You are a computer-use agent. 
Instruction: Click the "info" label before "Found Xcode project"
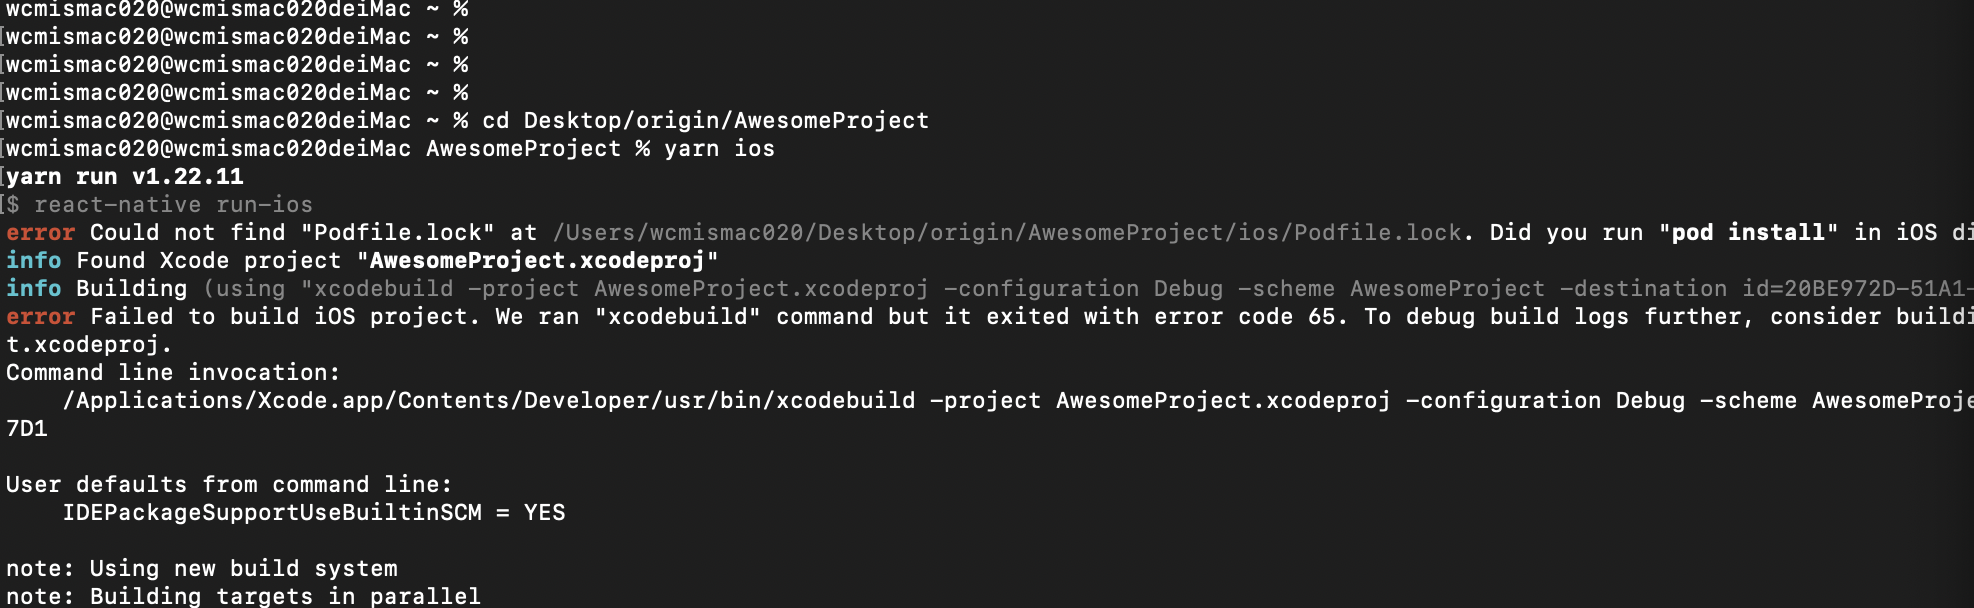[33, 261]
